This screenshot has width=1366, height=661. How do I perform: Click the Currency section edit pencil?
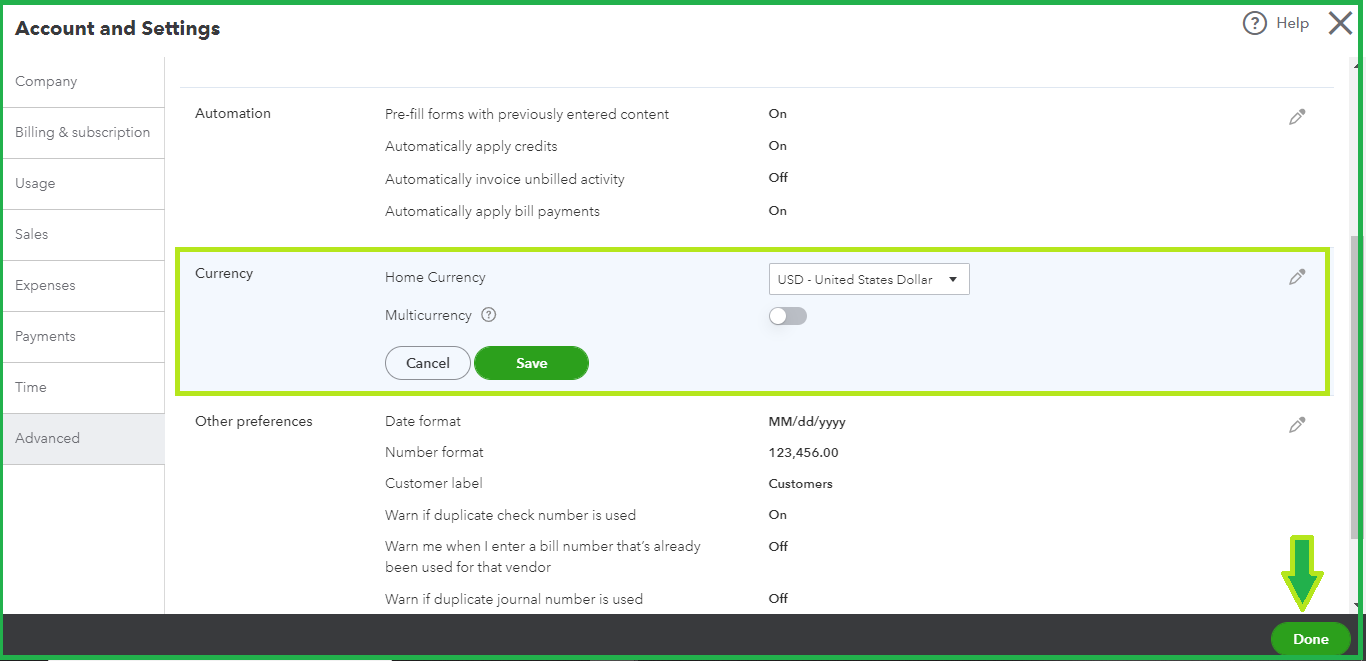1297,276
